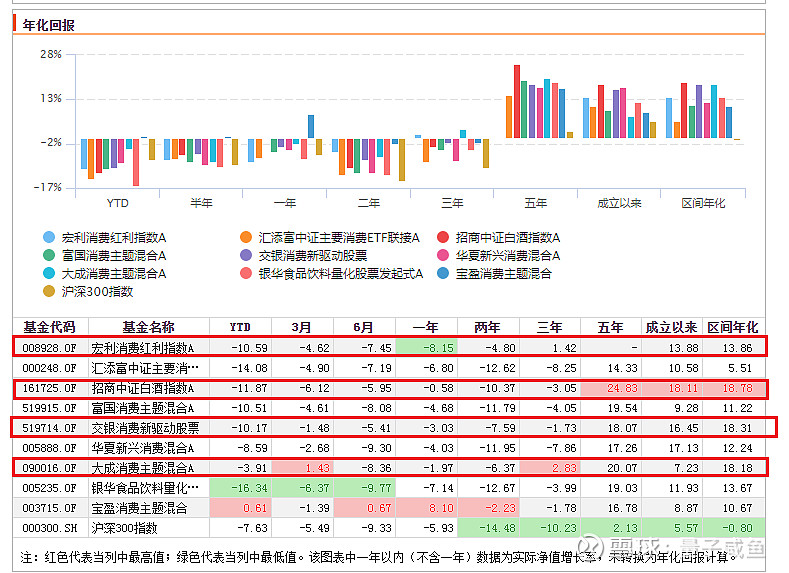Click fund name 招商中证白酒指数A in table
789x573 pixels.
(x=142, y=388)
